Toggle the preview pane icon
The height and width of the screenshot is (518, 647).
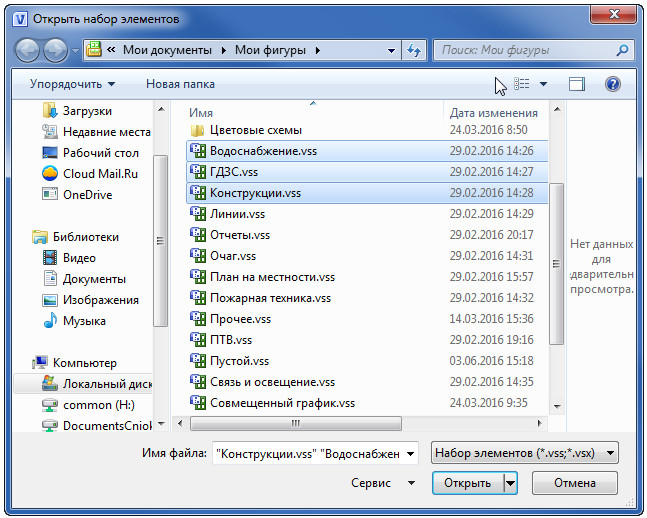click(577, 84)
